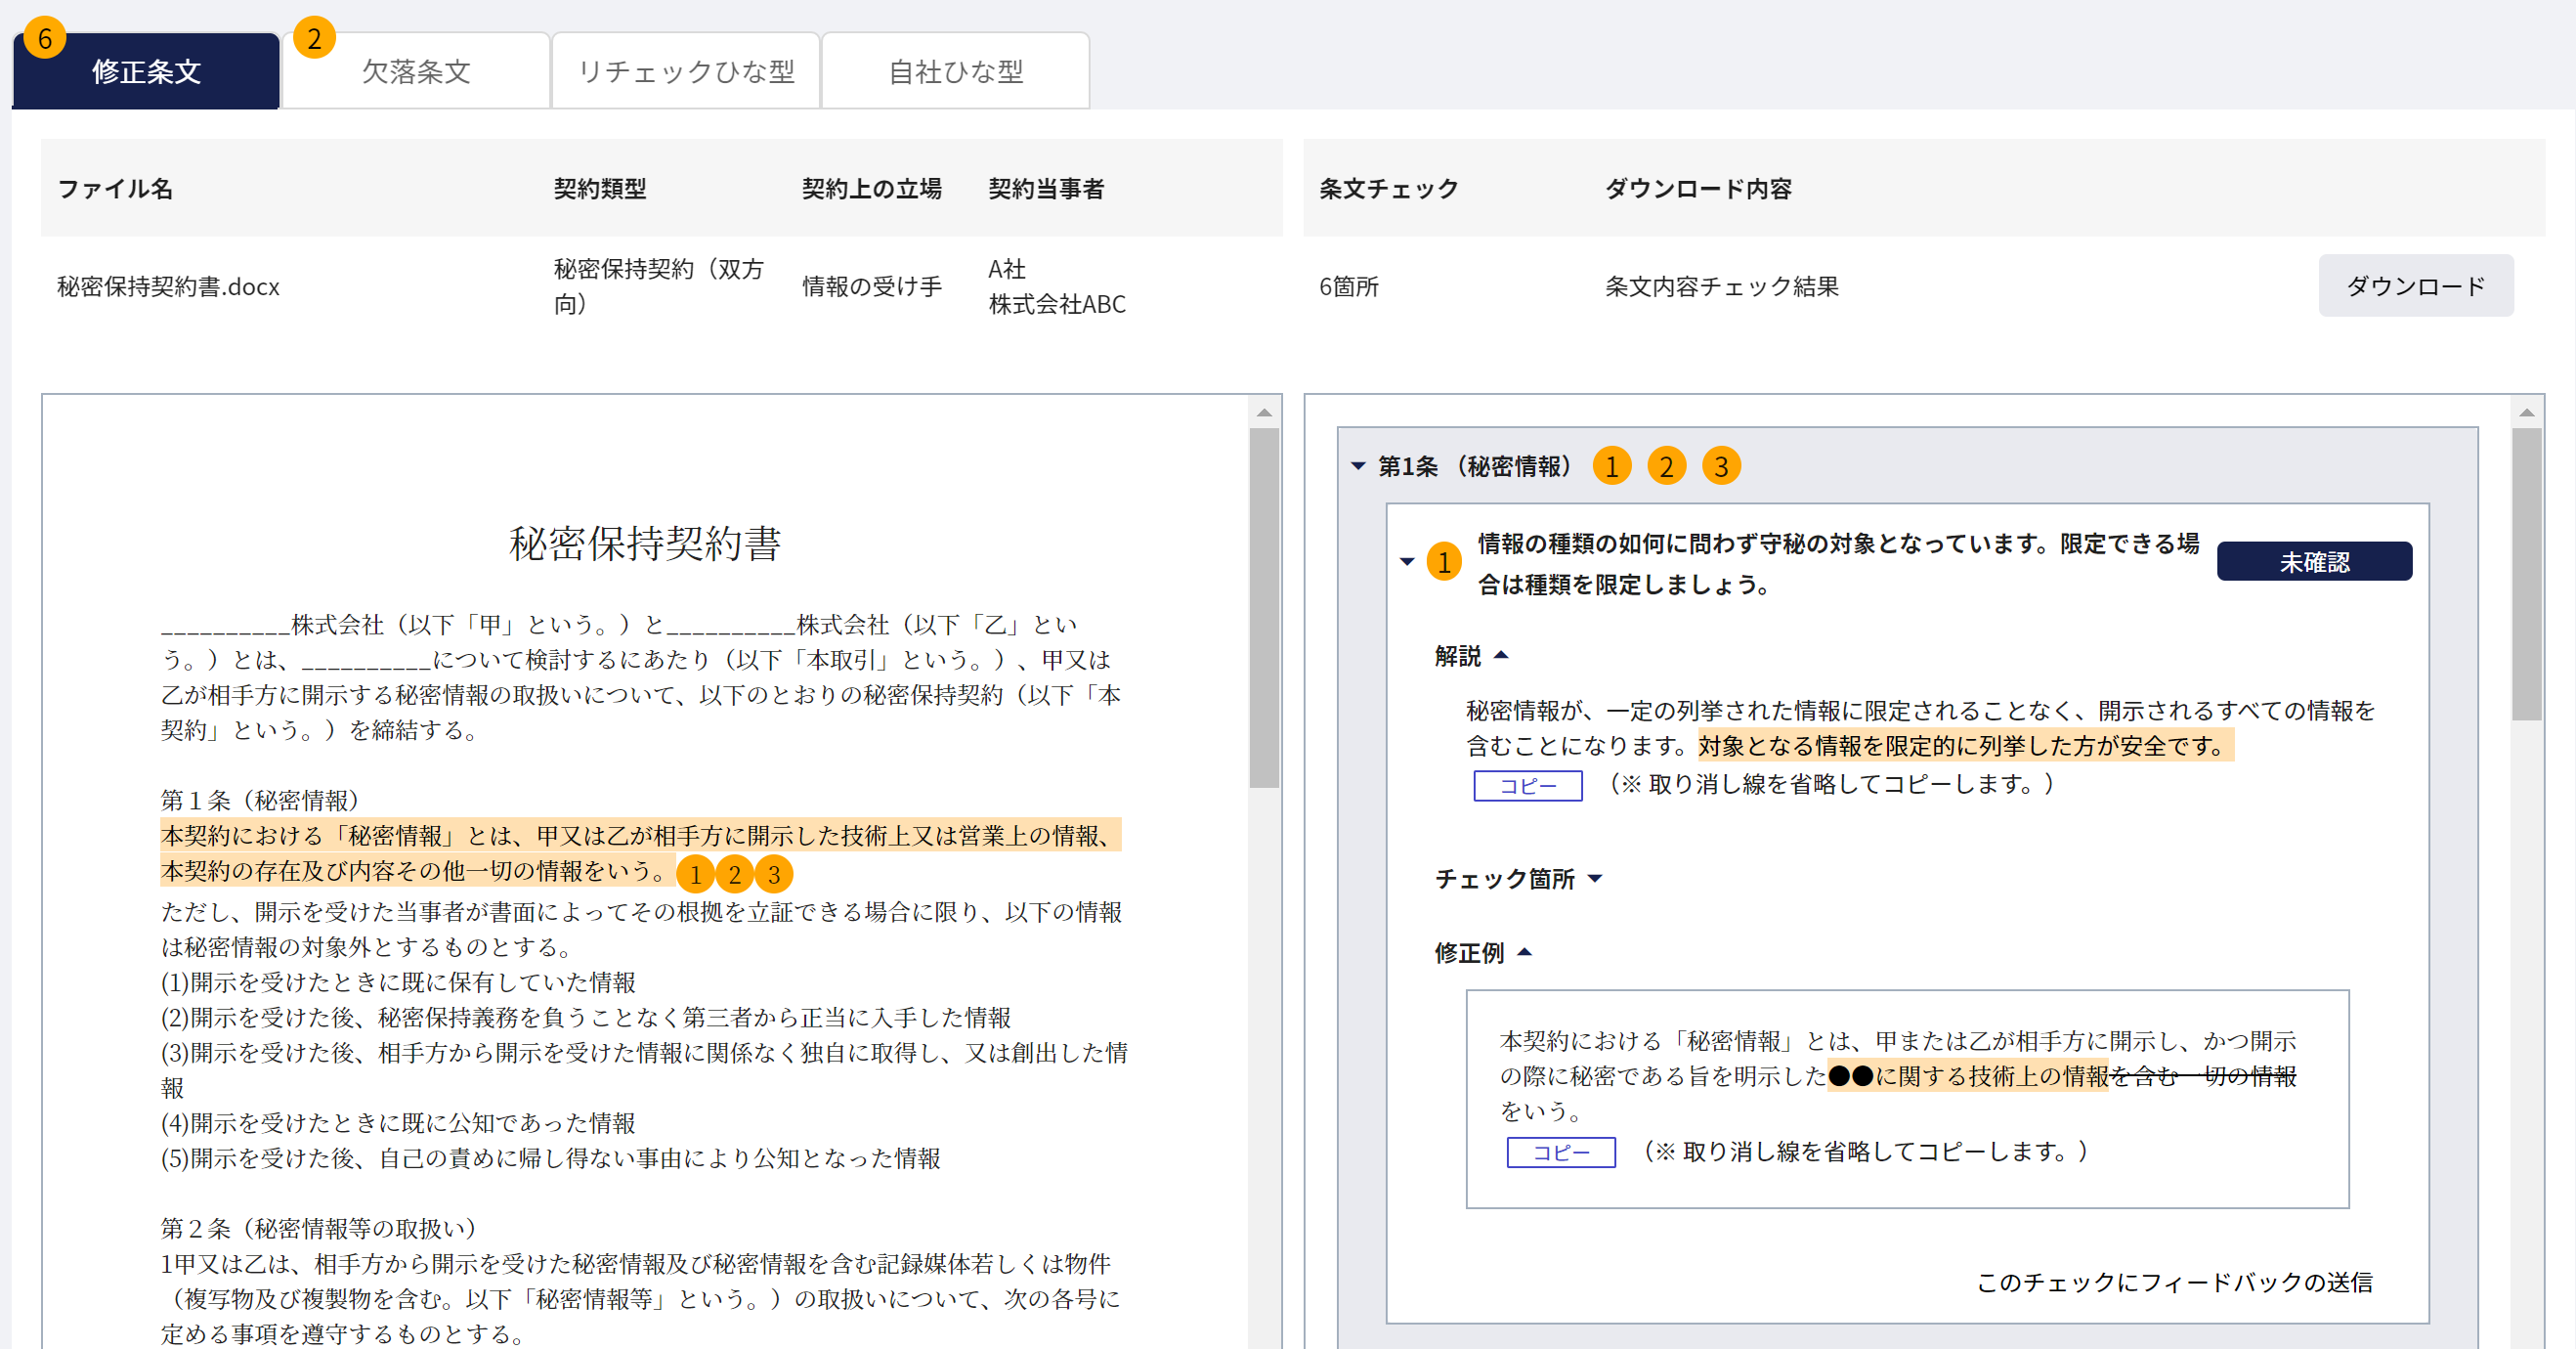Click badge 2 beside 第1条 heading
This screenshot has width=2576, height=1349.
1666,466
